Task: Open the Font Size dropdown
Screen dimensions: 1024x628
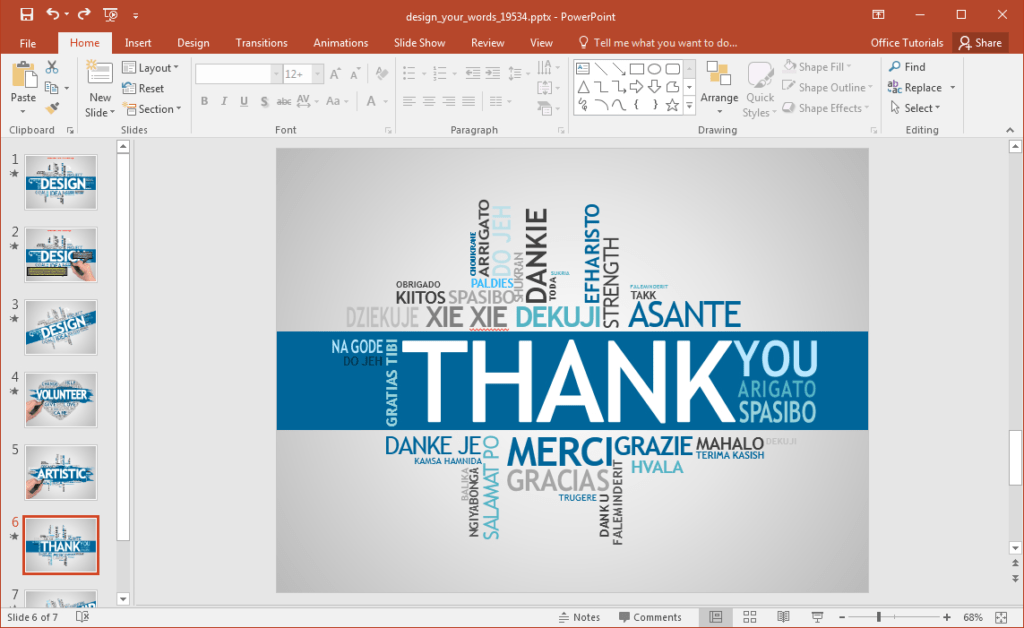Action: coord(317,74)
